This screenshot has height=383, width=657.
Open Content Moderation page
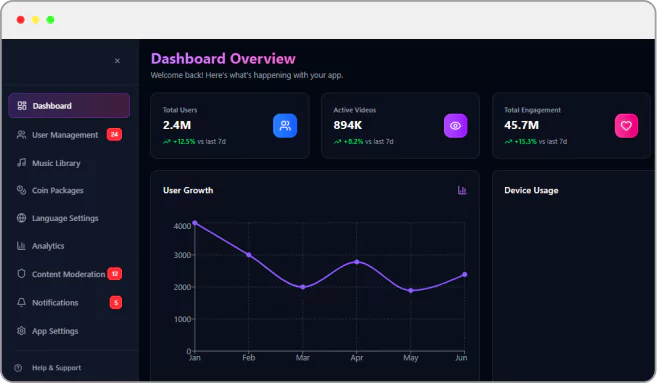[69, 274]
